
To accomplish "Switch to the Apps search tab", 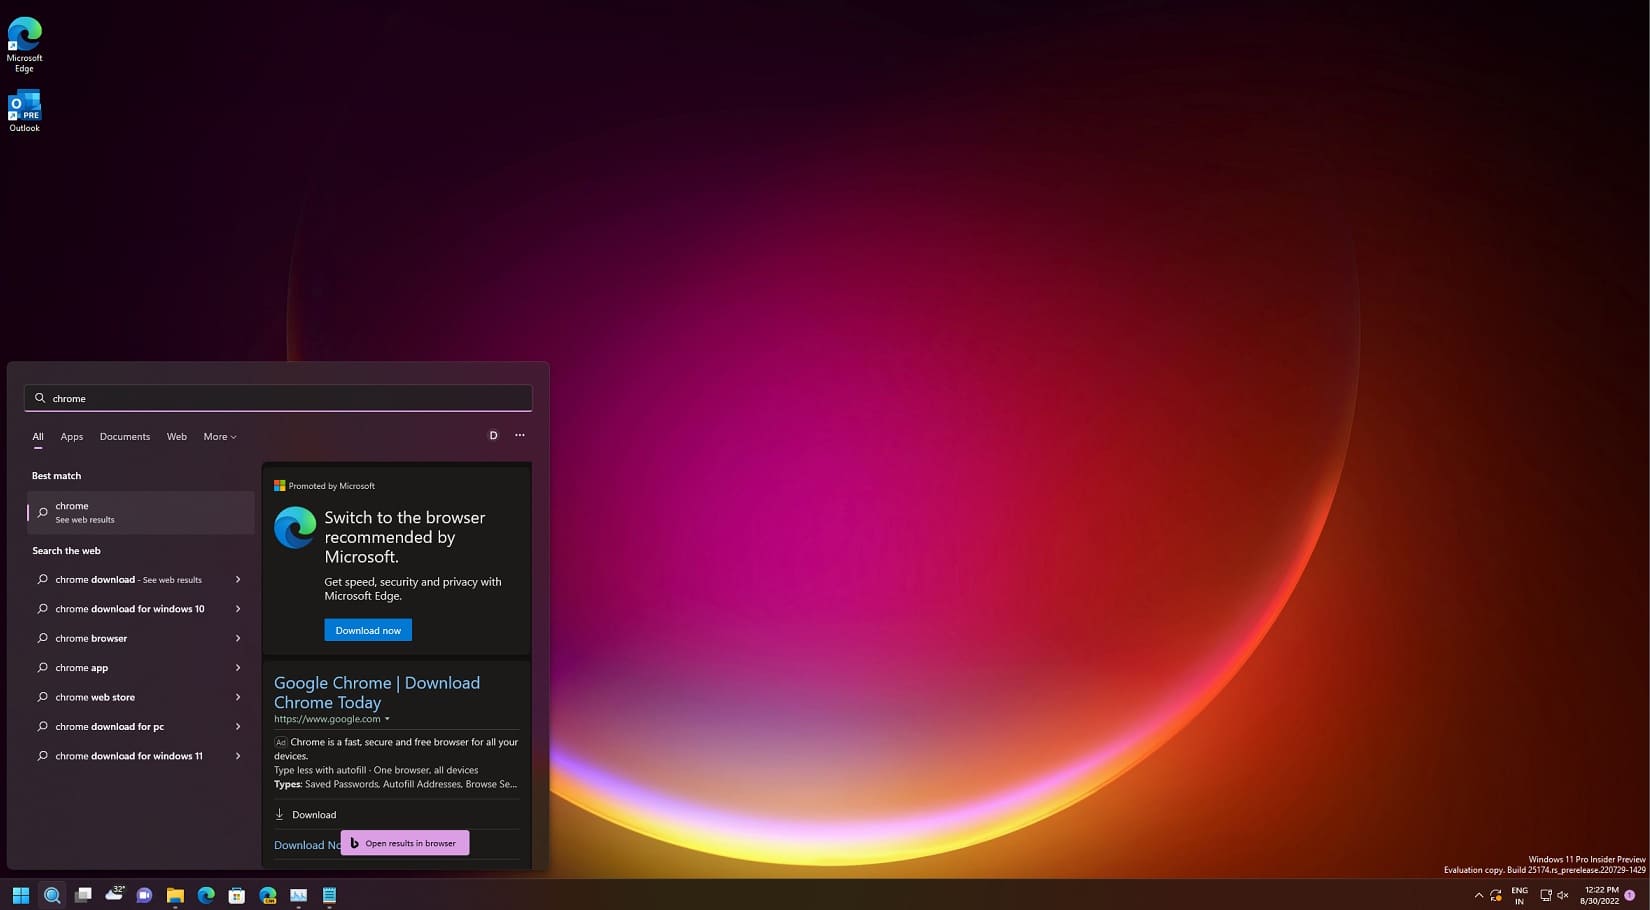I will click(71, 436).
